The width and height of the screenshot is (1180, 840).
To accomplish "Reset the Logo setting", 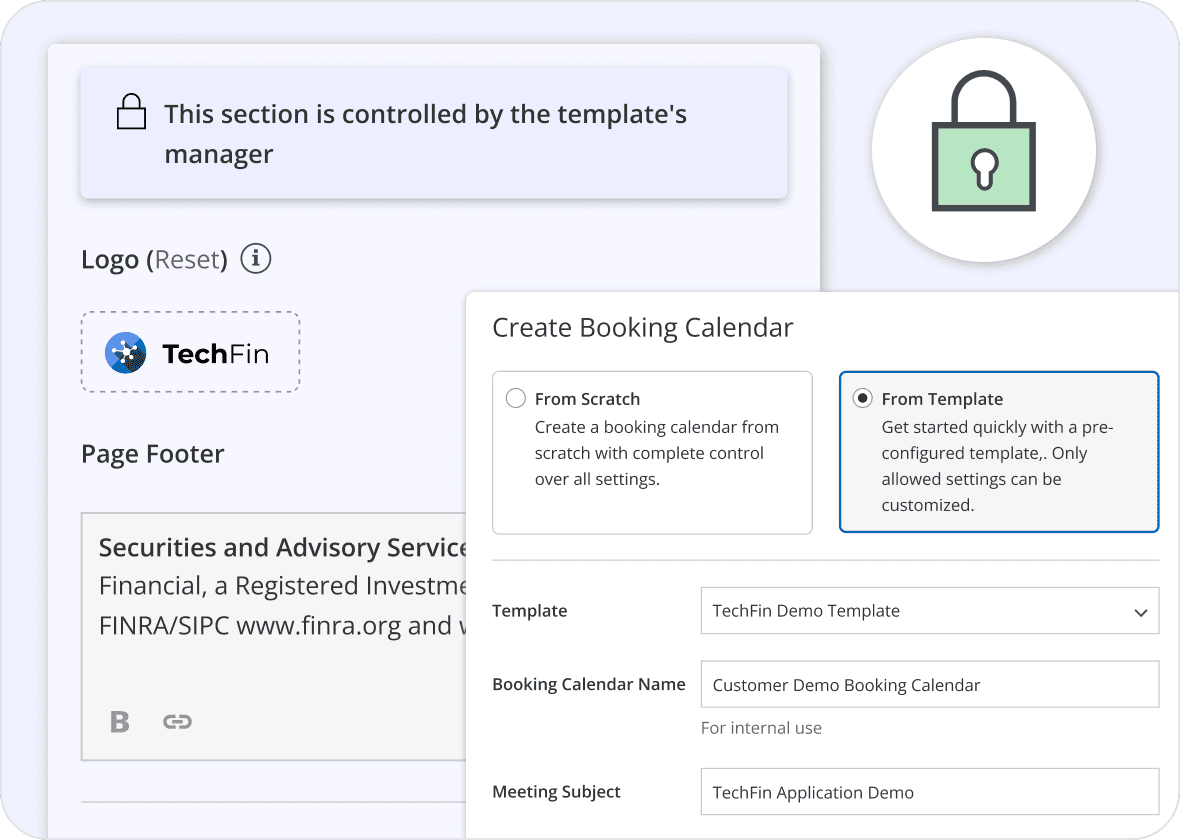I will click(x=187, y=260).
